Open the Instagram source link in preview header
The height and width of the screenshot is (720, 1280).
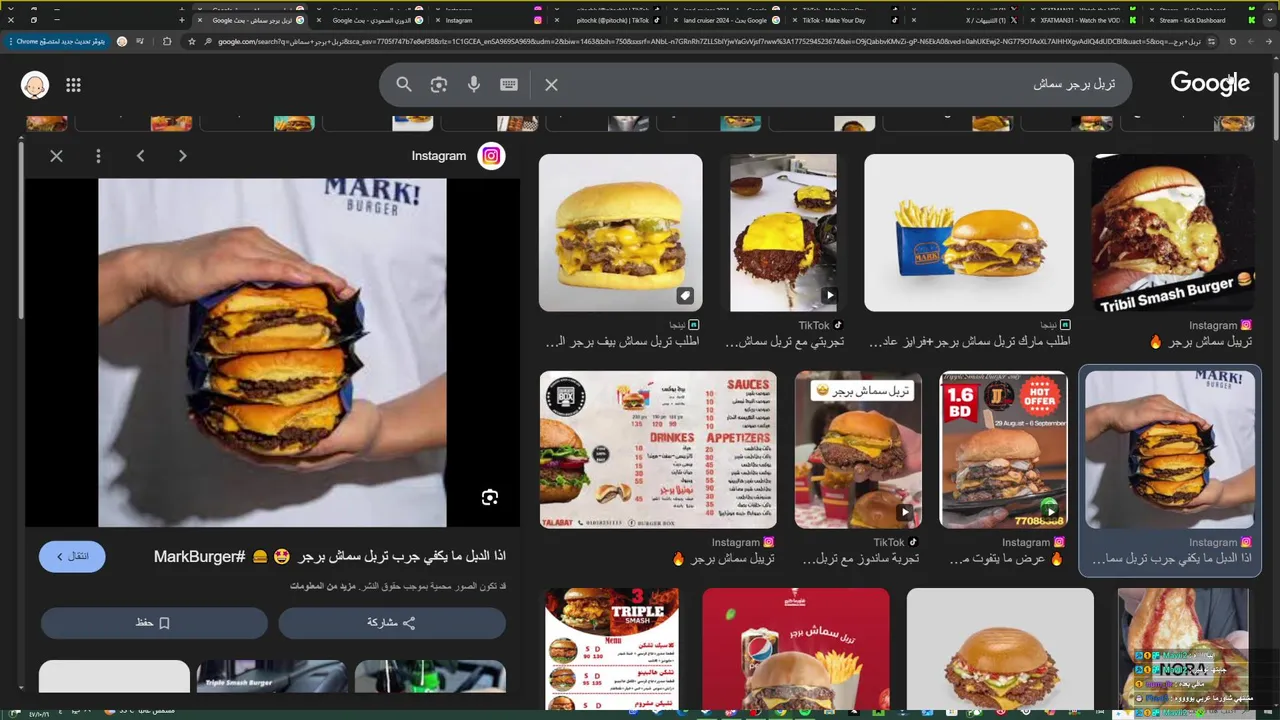439,156
